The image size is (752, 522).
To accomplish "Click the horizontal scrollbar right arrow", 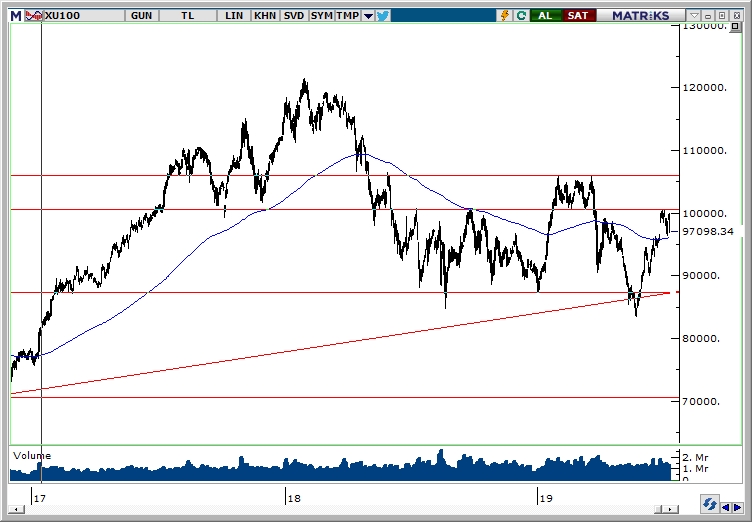I will point(672,509).
